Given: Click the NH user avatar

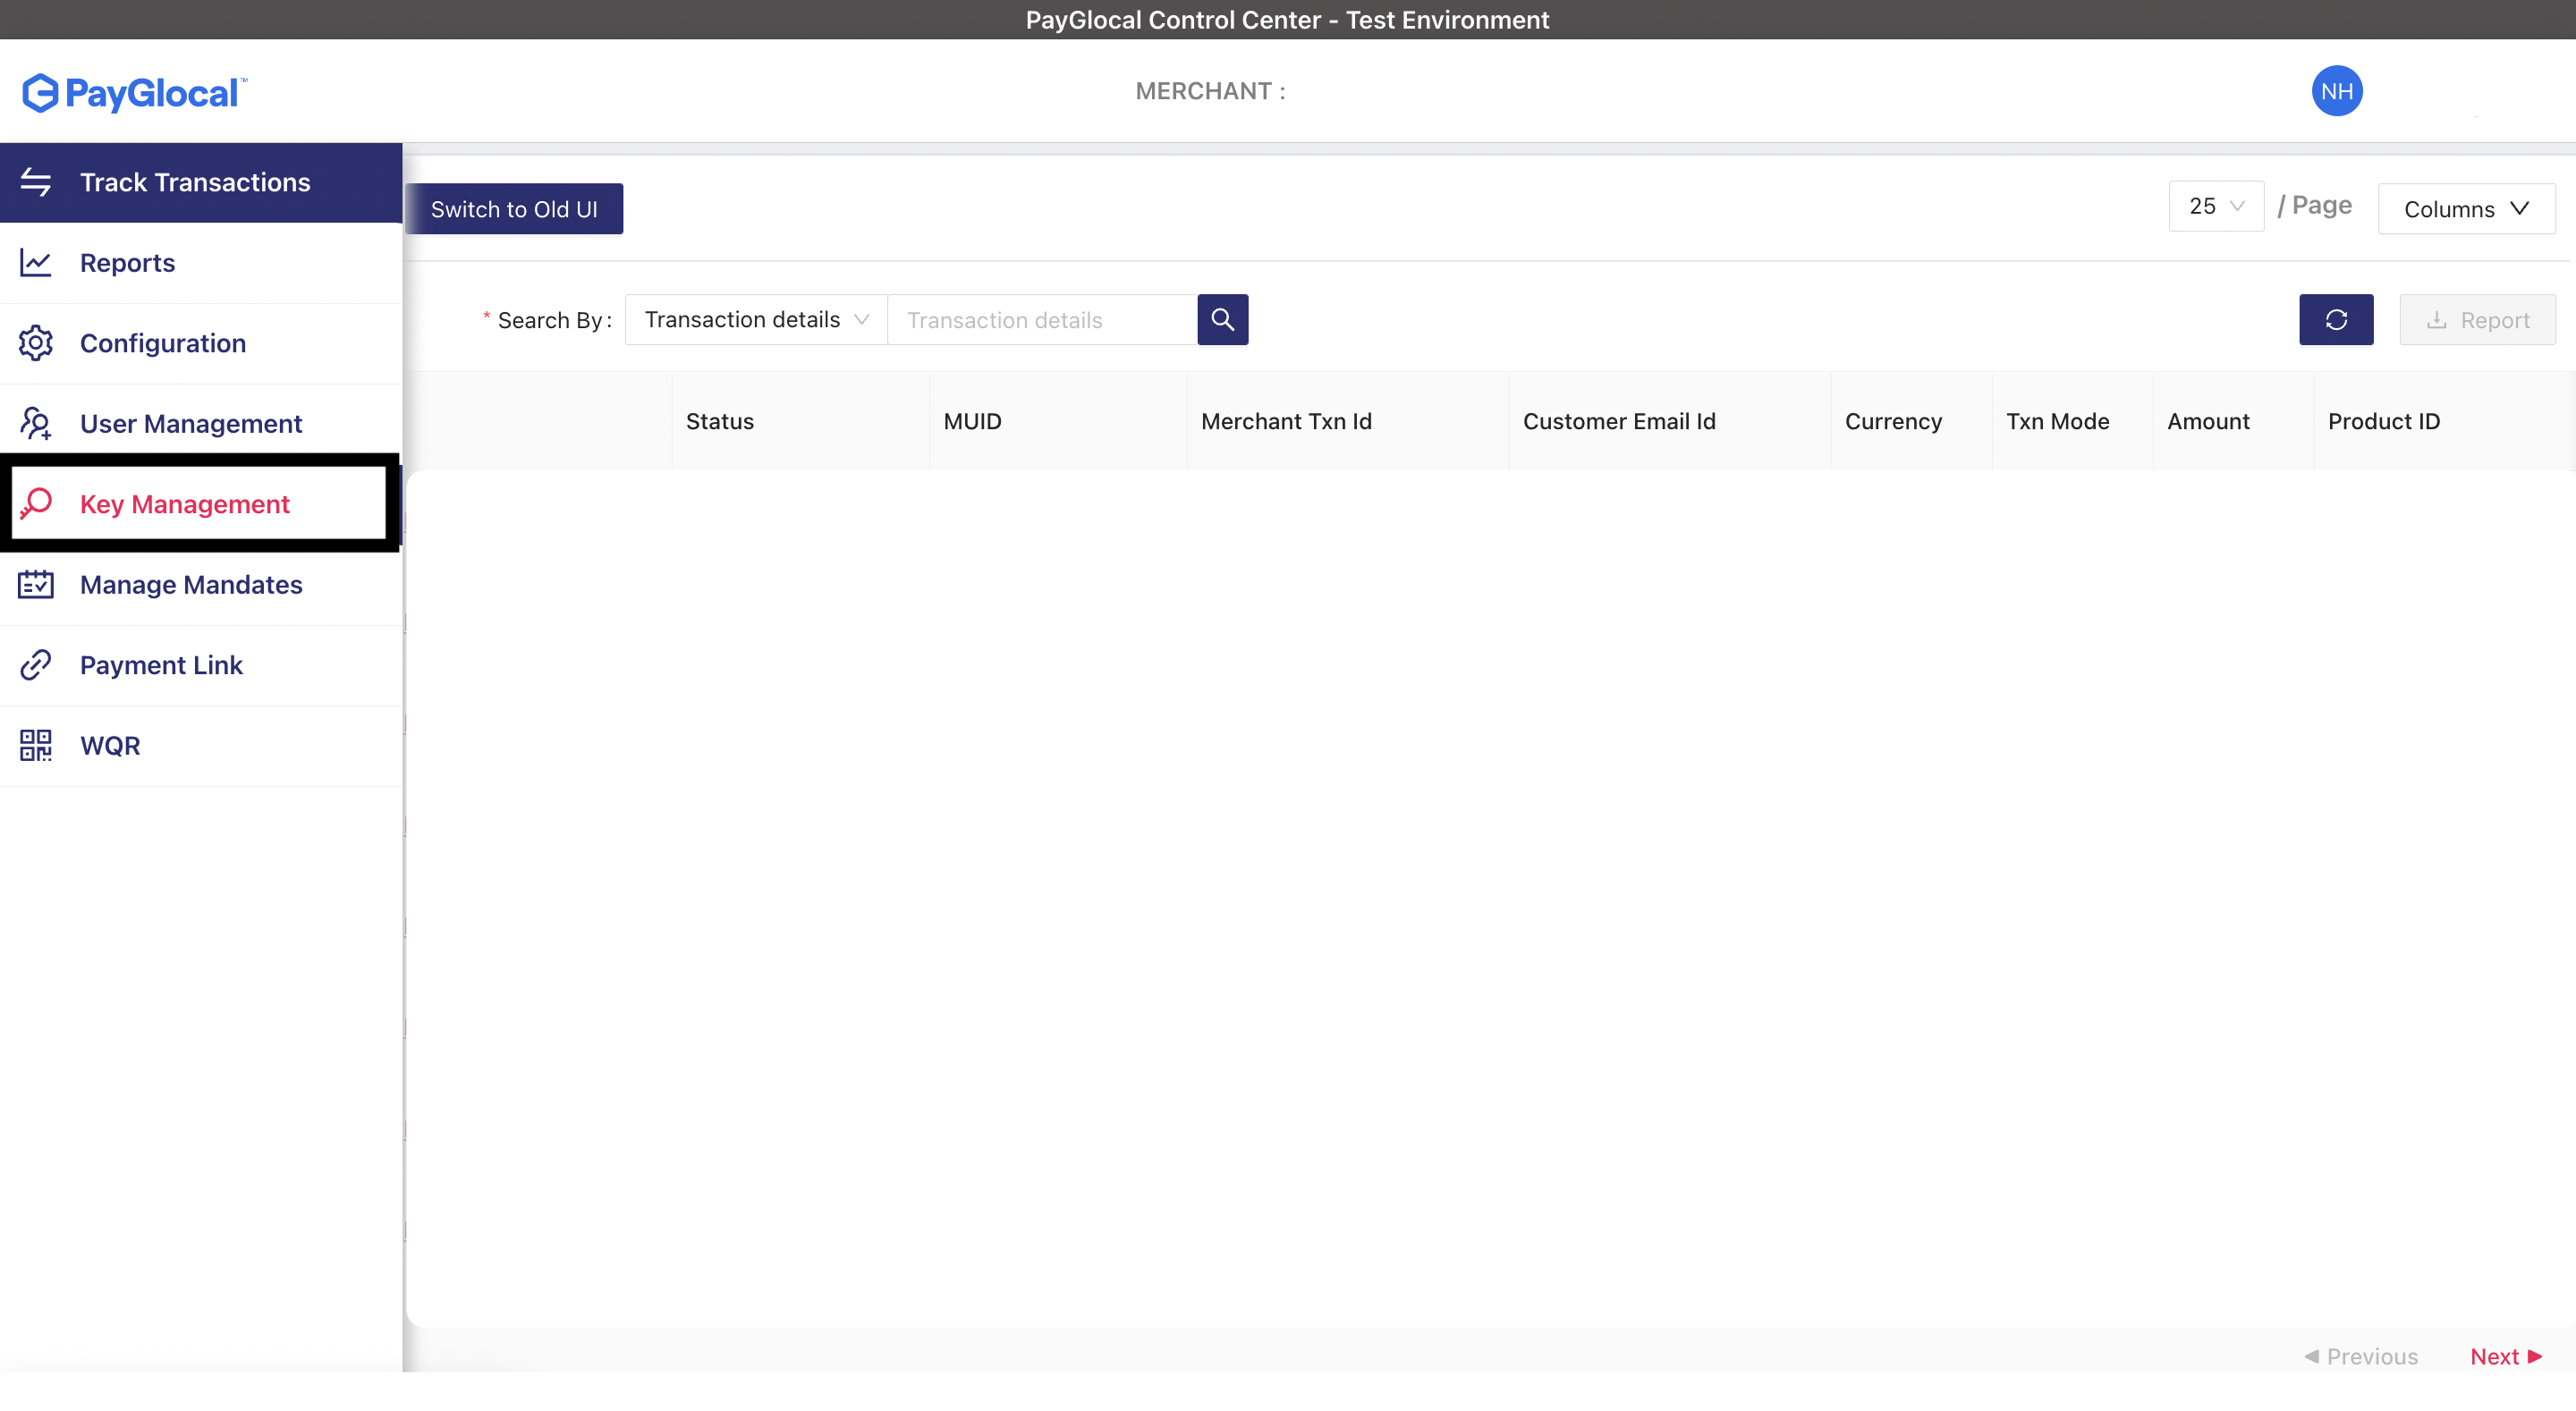Looking at the screenshot, I should (2336, 91).
